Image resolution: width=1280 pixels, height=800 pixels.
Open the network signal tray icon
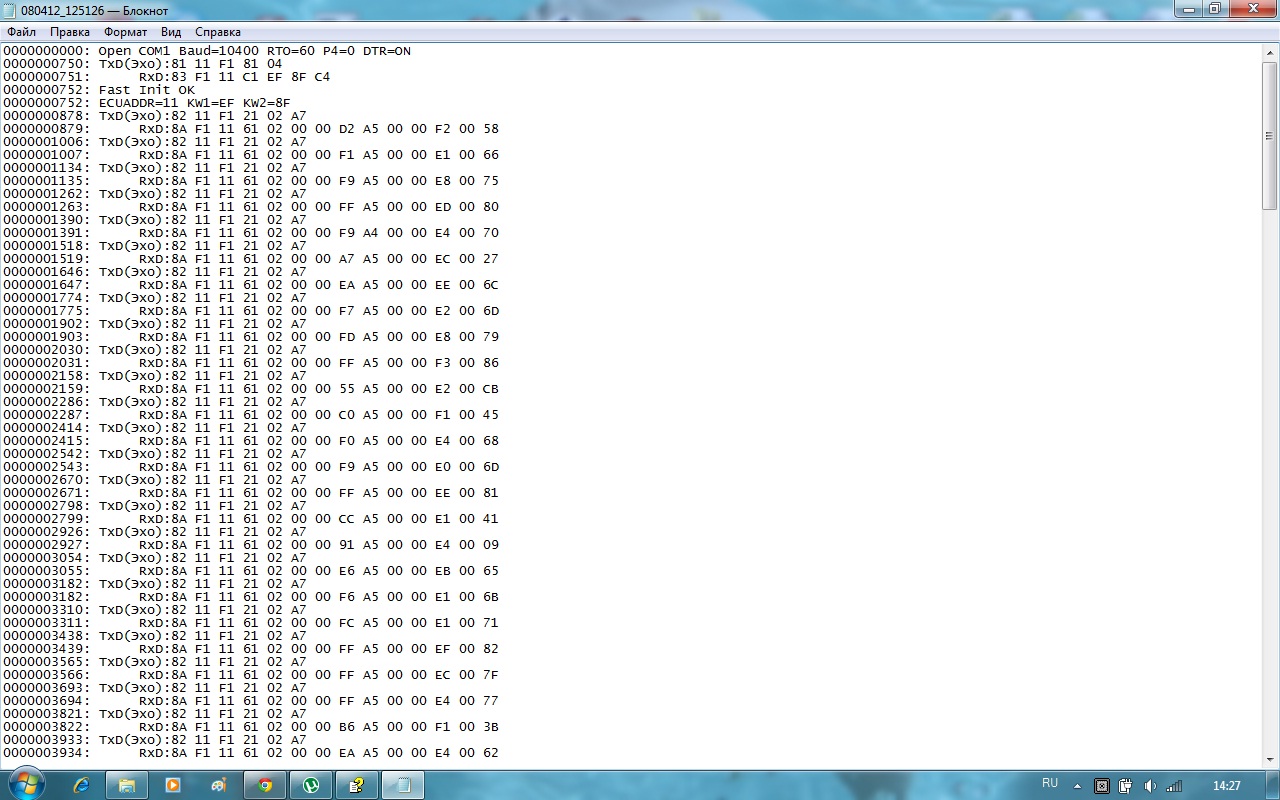pos(1174,786)
